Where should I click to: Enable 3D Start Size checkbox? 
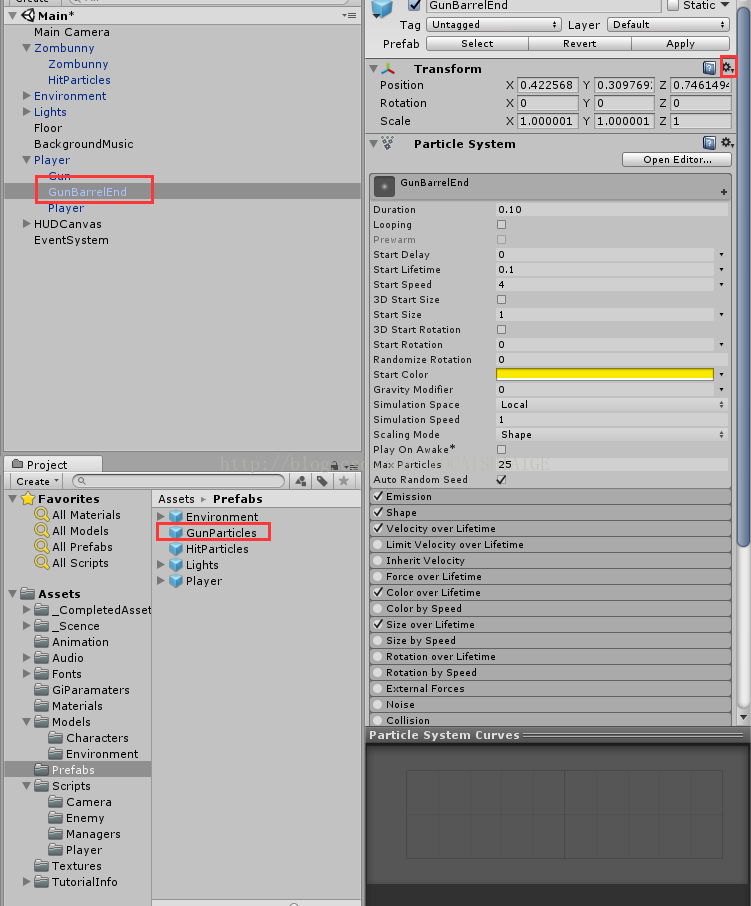(501, 299)
